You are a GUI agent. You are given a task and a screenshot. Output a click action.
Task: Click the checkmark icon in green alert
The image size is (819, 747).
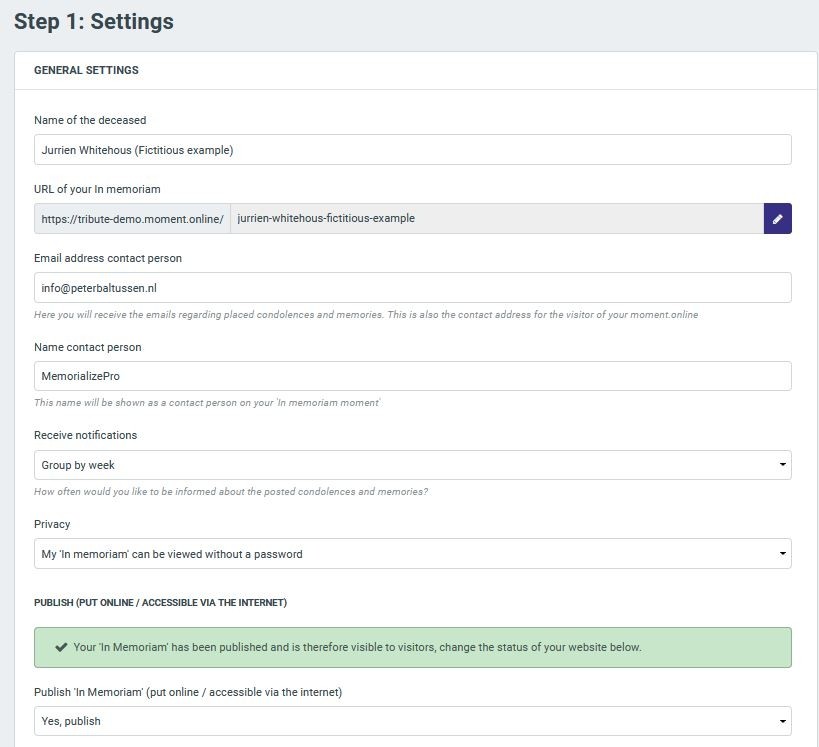pos(61,647)
